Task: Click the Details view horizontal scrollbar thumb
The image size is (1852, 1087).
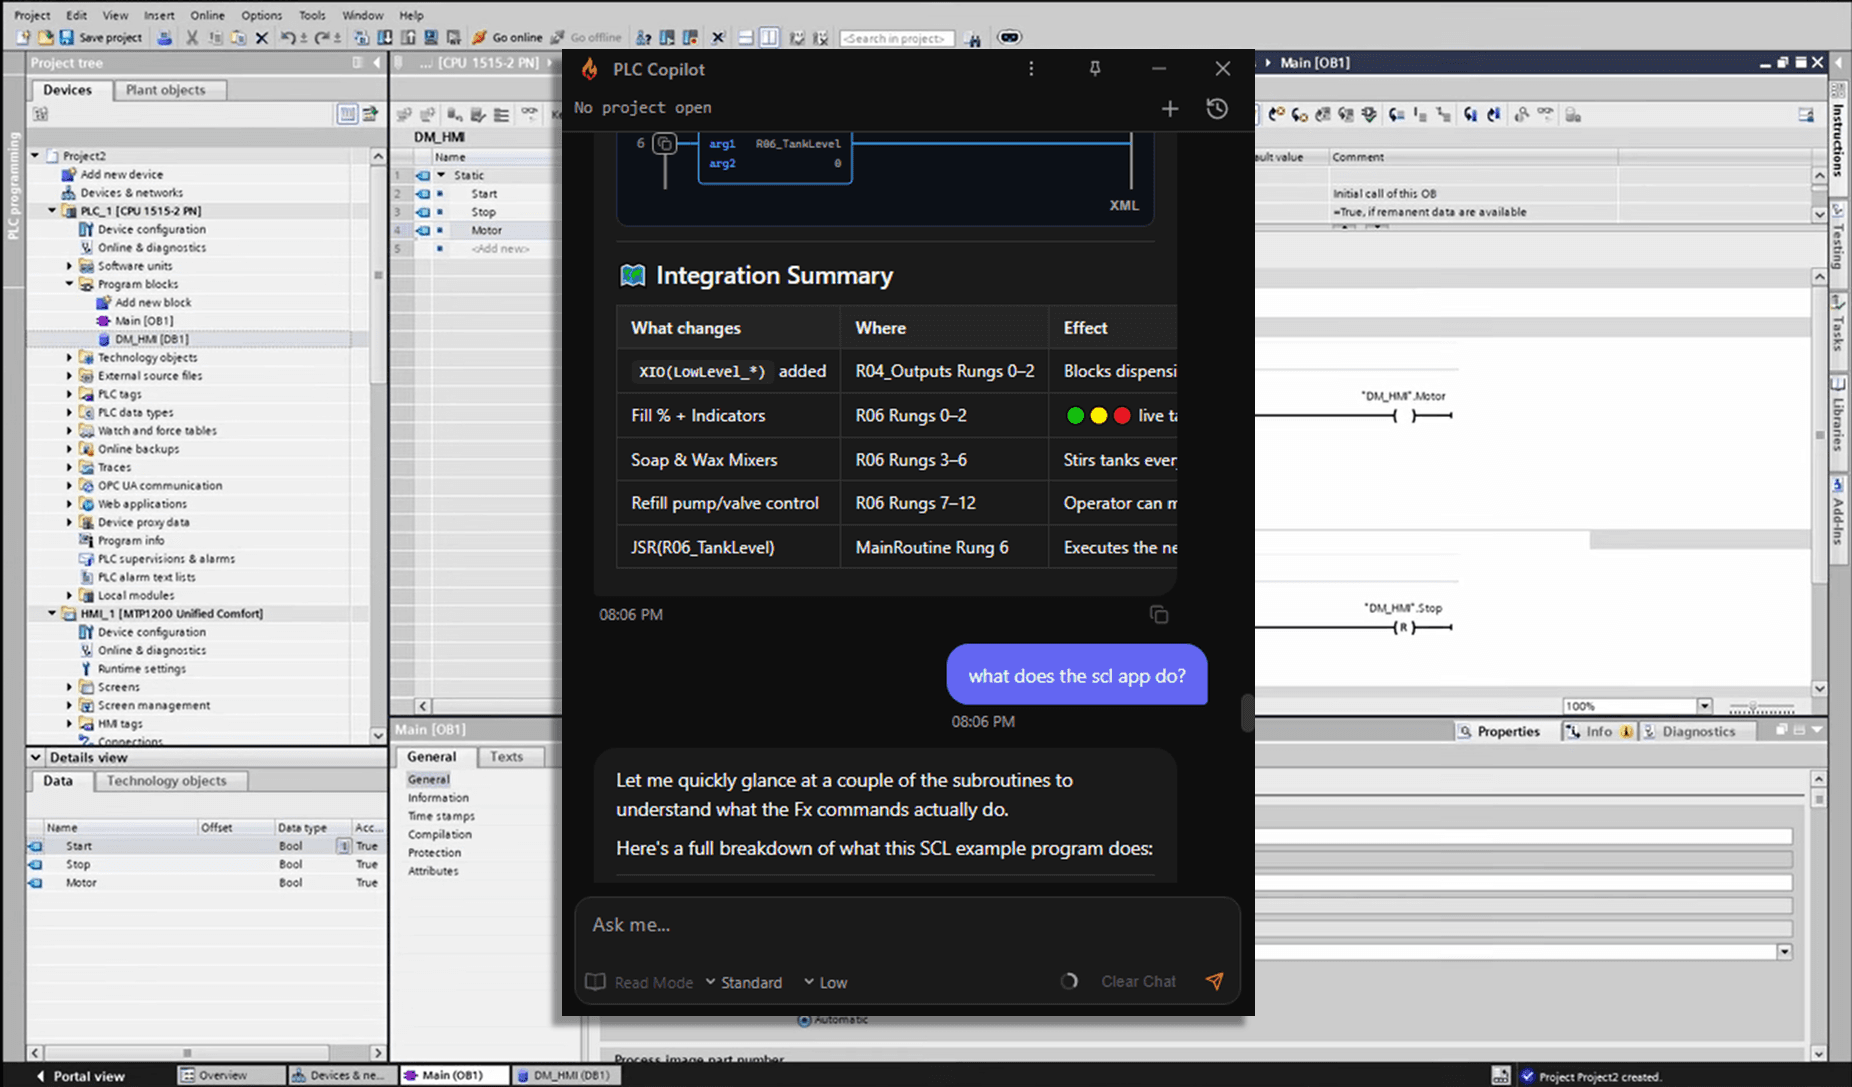Action: coord(186,1052)
